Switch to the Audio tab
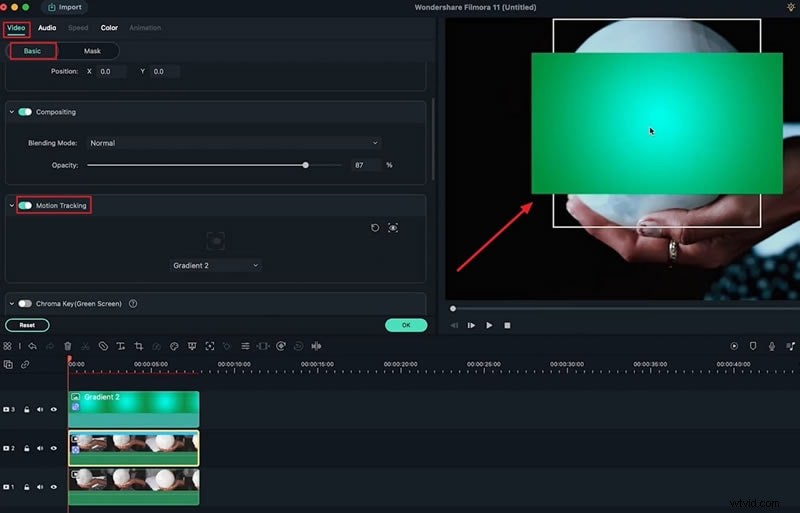Screen dimensions: 800x513 [47, 28]
